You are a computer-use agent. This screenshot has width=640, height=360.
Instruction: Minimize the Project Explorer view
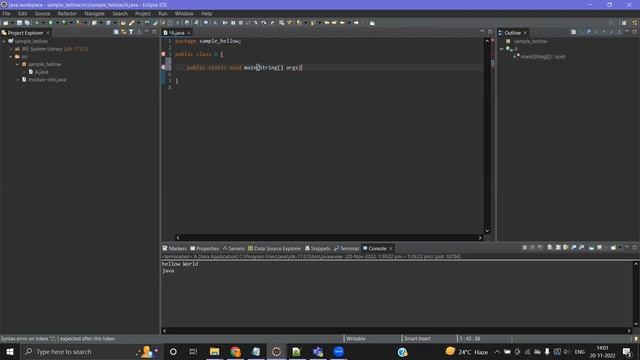147,32
